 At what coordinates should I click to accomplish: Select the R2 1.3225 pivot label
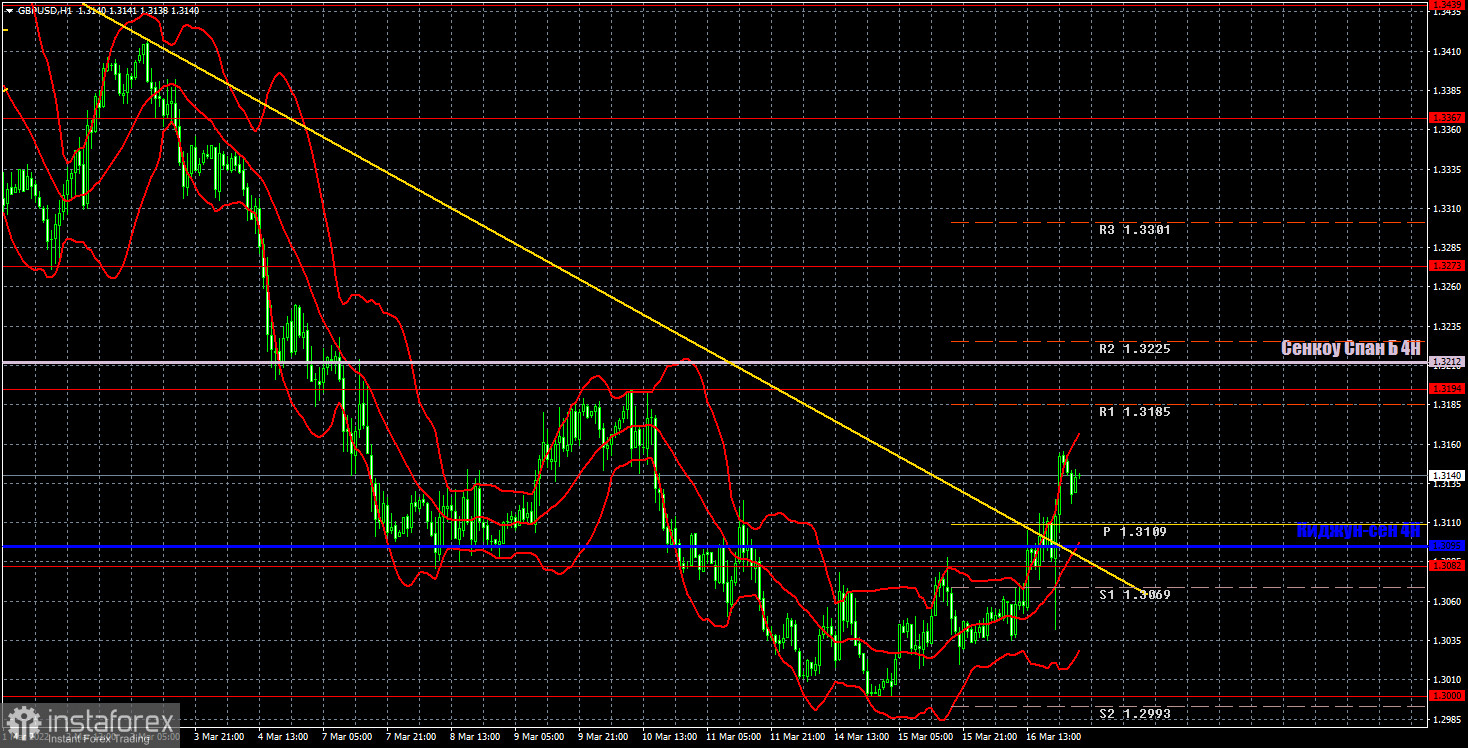coord(1134,349)
